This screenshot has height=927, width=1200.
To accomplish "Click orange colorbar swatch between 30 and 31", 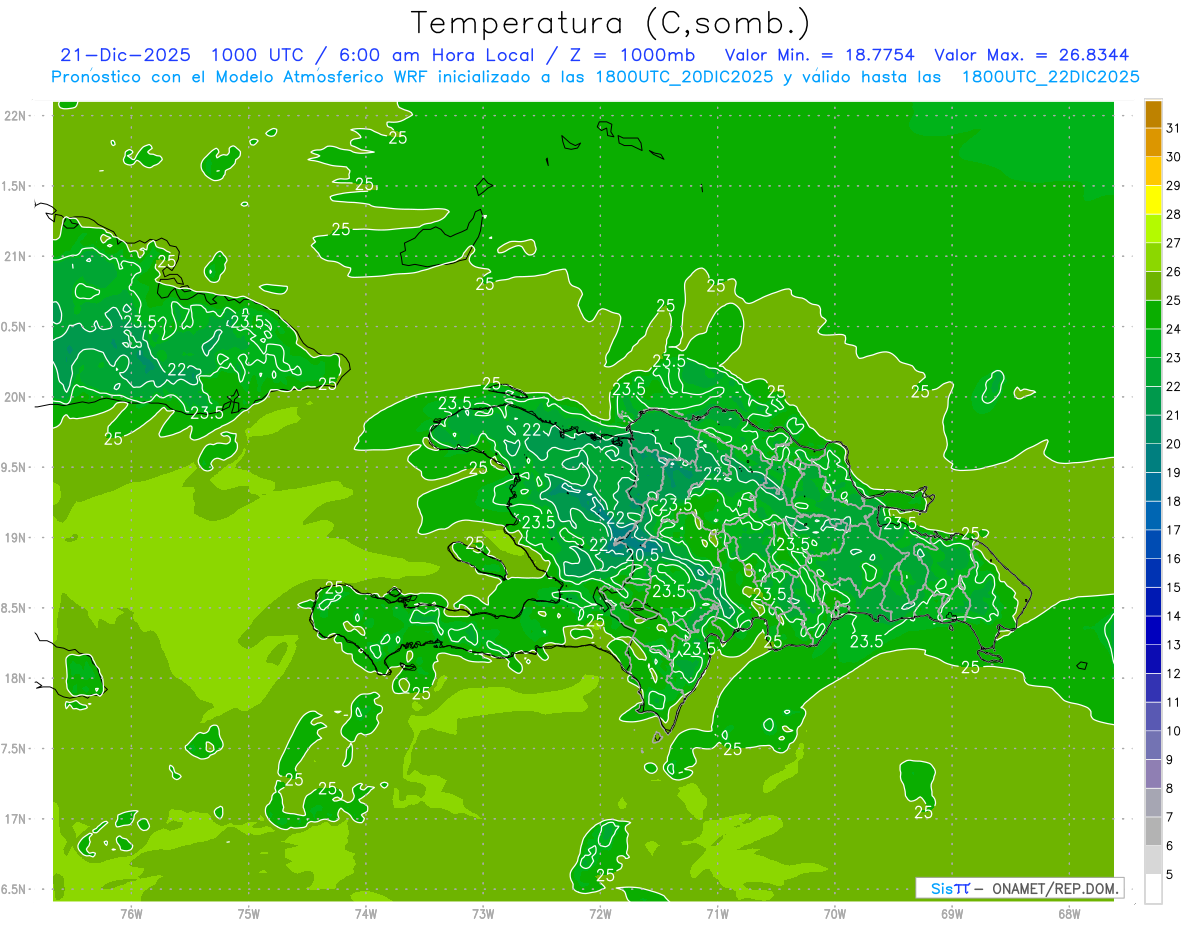I will [x=1153, y=142].
